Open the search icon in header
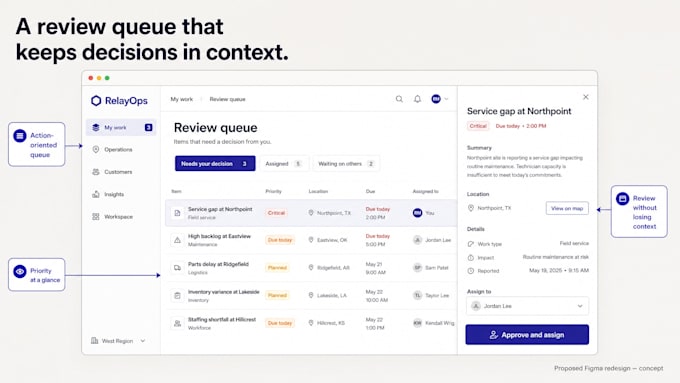680x383 pixels. (x=399, y=99)
